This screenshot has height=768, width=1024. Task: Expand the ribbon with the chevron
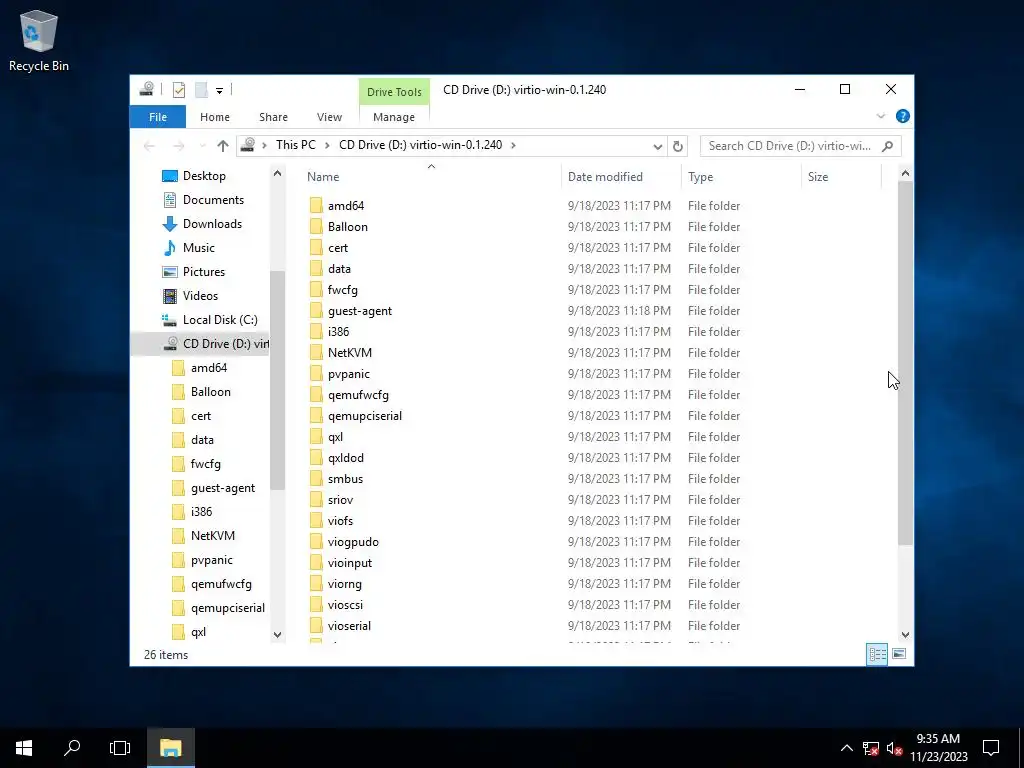click(880, 116)
